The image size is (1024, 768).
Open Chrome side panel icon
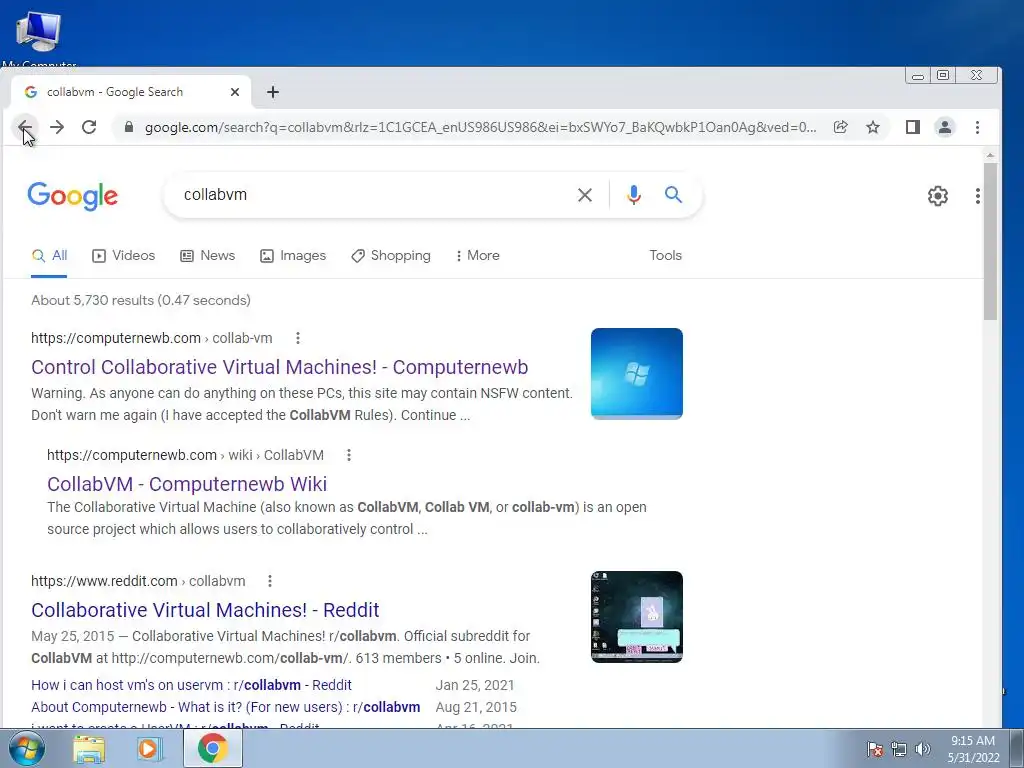point(913,127)
